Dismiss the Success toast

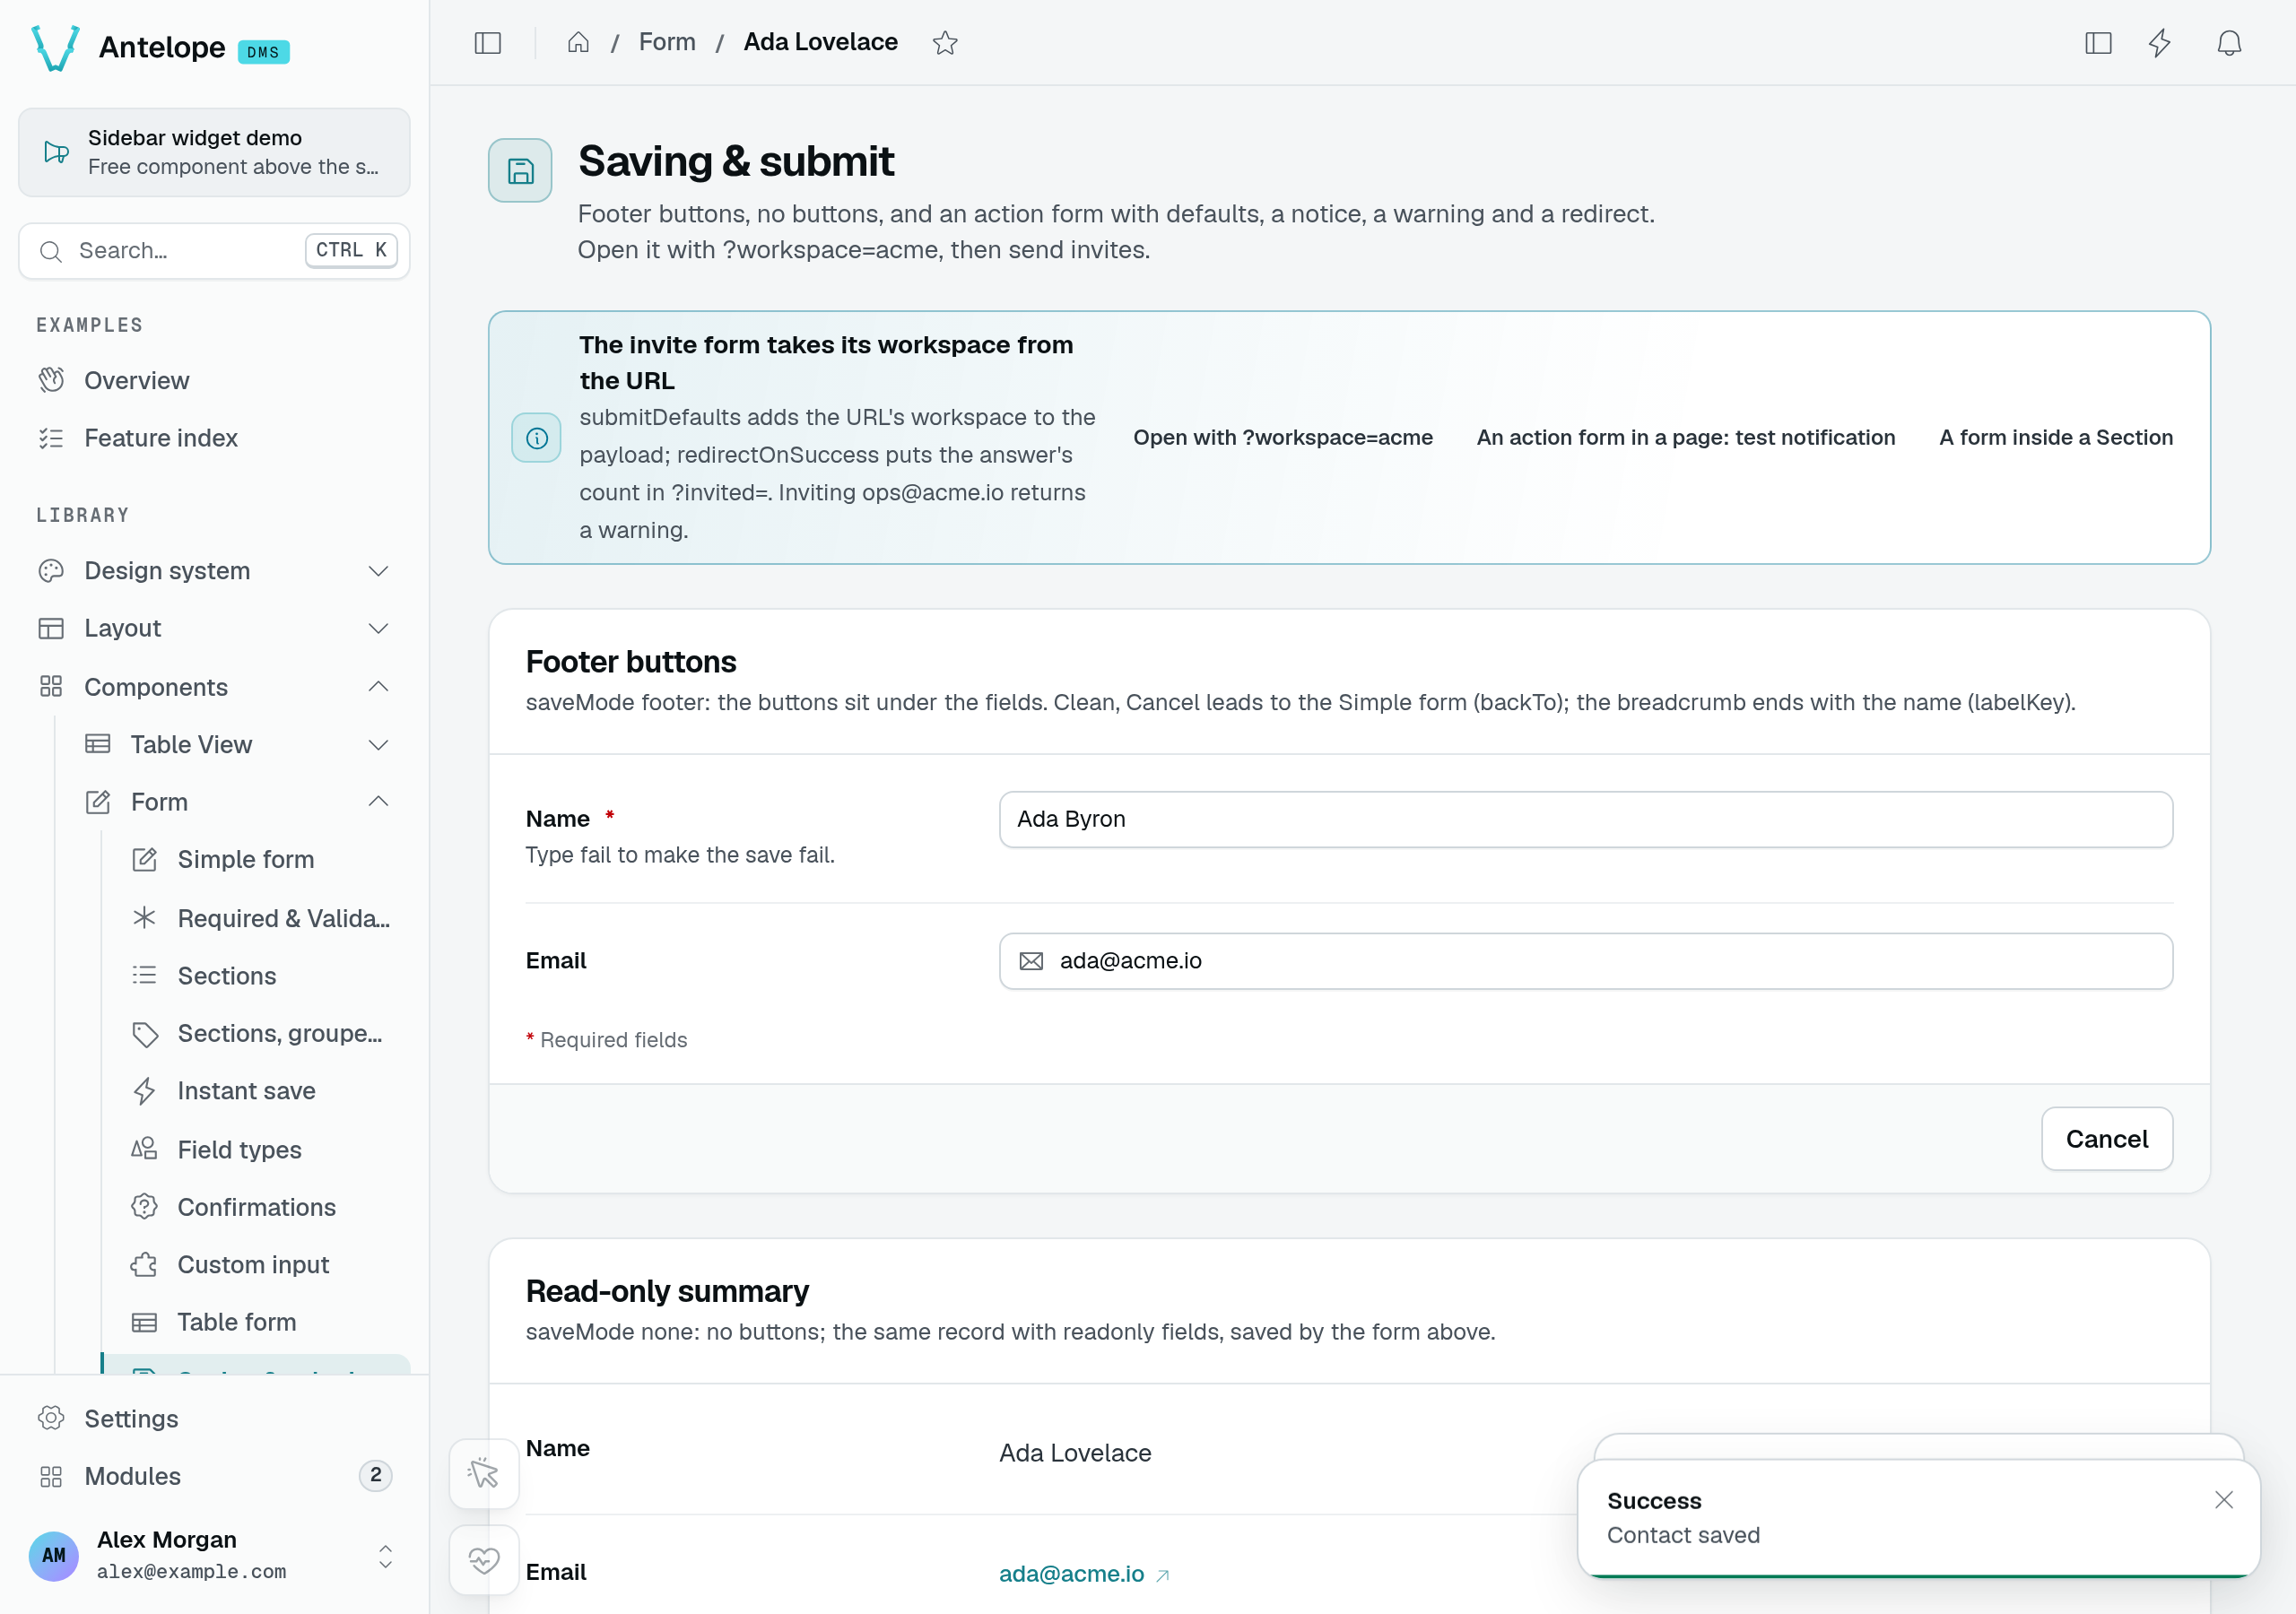click(x=2224, y=1500)
